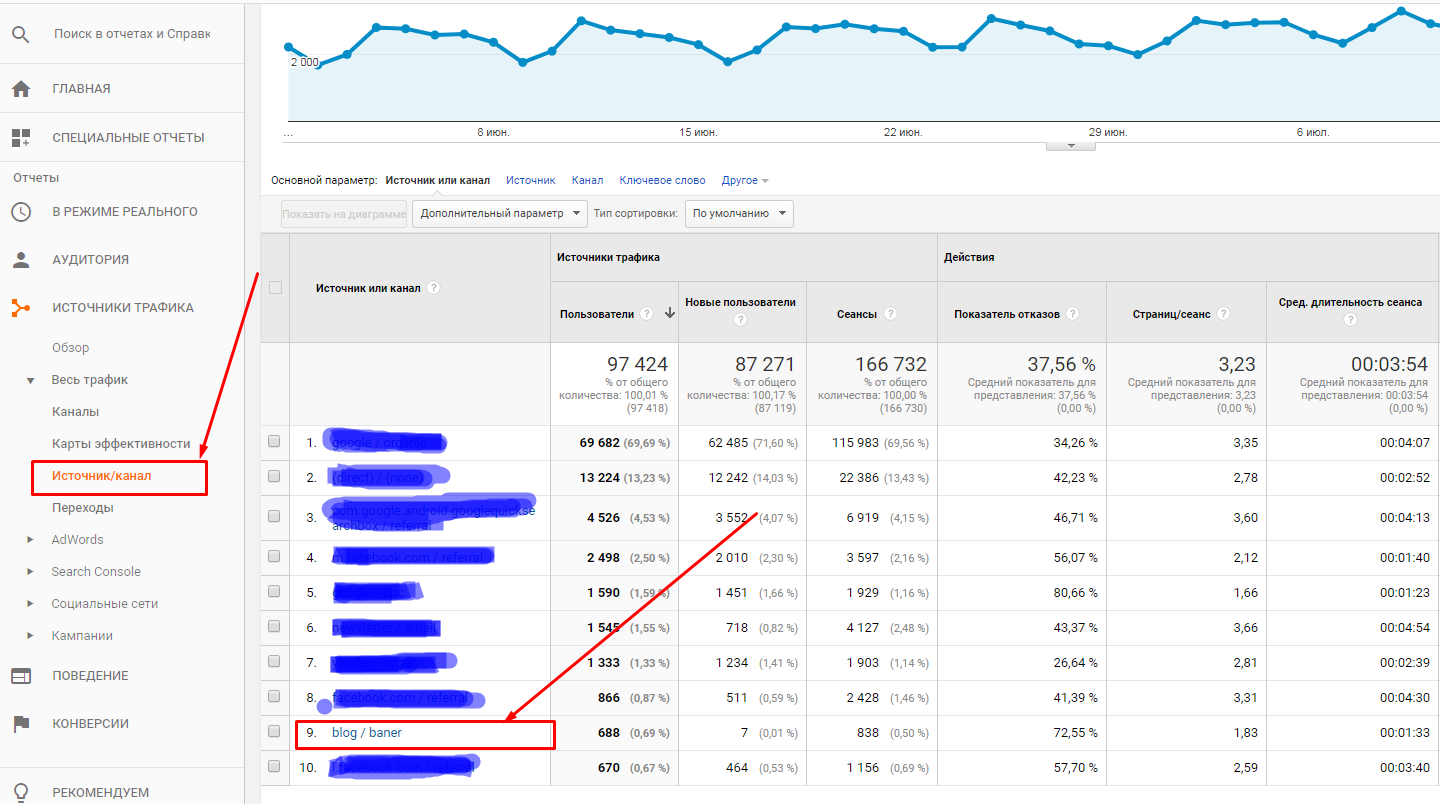Click the blog / baner source link
This screenshot has height=804, width=1440.
[367, 733]
